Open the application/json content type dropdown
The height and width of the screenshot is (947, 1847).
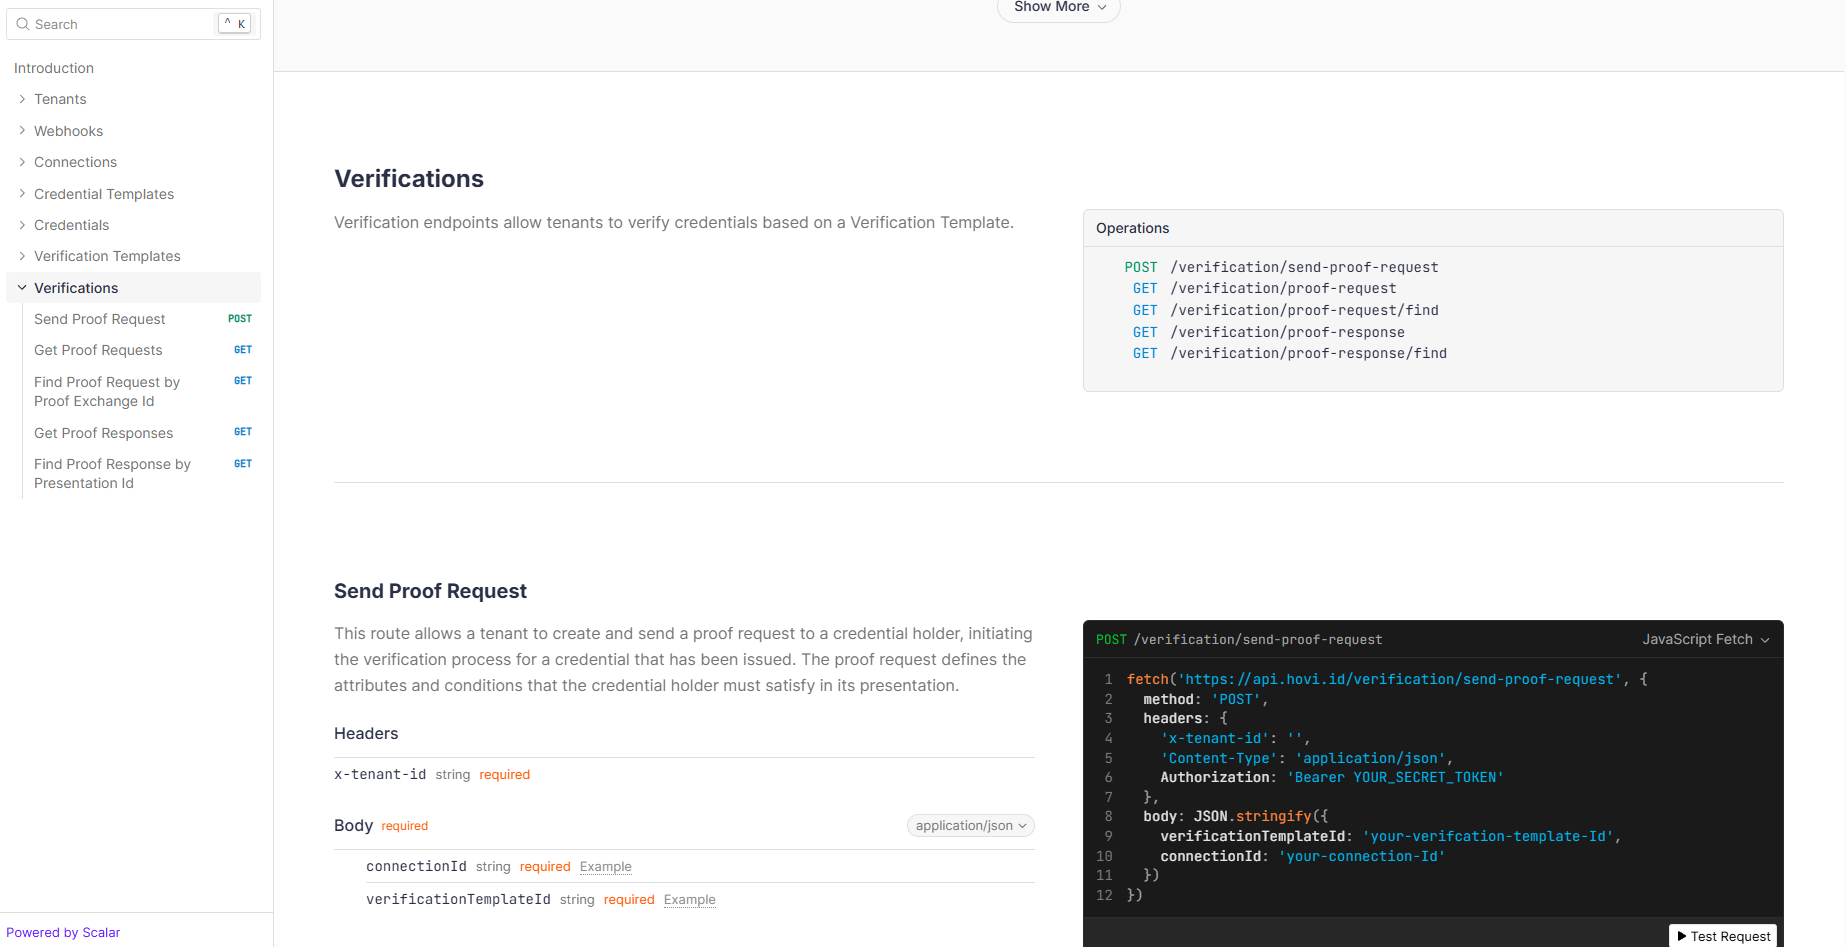click(x=970, y=826)
